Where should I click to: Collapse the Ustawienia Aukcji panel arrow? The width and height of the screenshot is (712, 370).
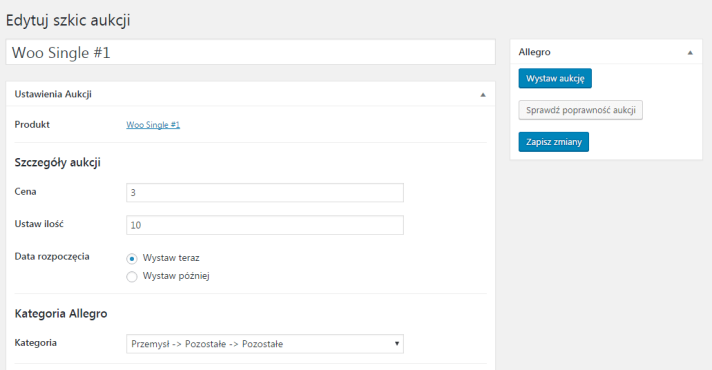(483, 94)
